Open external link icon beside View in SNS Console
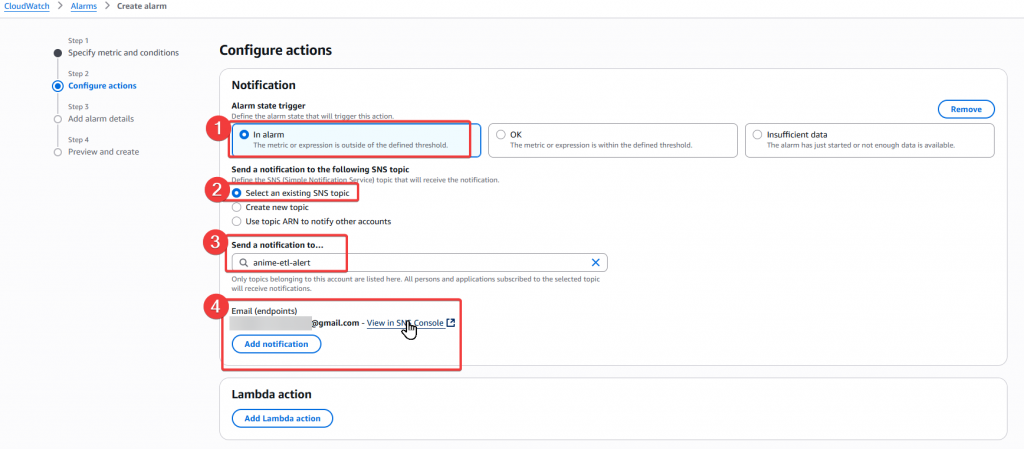1024x449 pixels. 451,322
